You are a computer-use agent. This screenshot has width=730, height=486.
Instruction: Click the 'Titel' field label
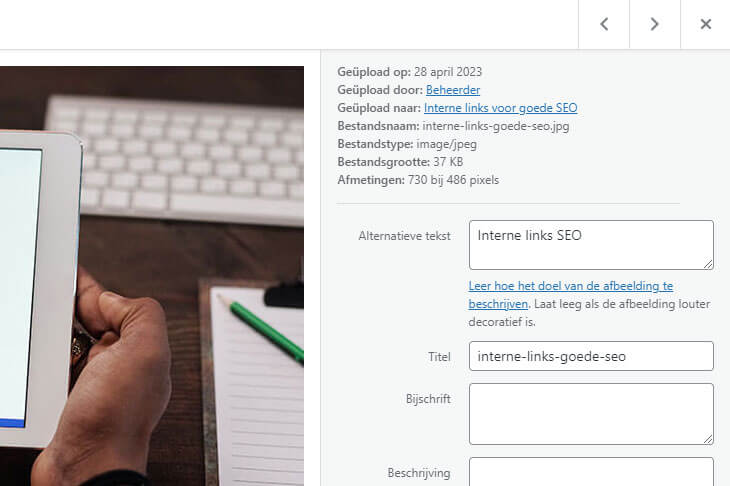(439, 357)
